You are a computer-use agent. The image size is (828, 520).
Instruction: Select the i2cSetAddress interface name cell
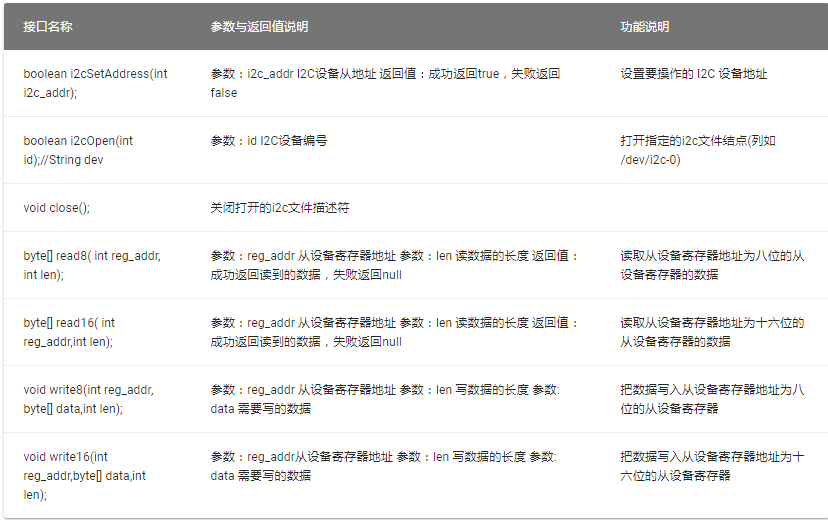pos(95,83)
